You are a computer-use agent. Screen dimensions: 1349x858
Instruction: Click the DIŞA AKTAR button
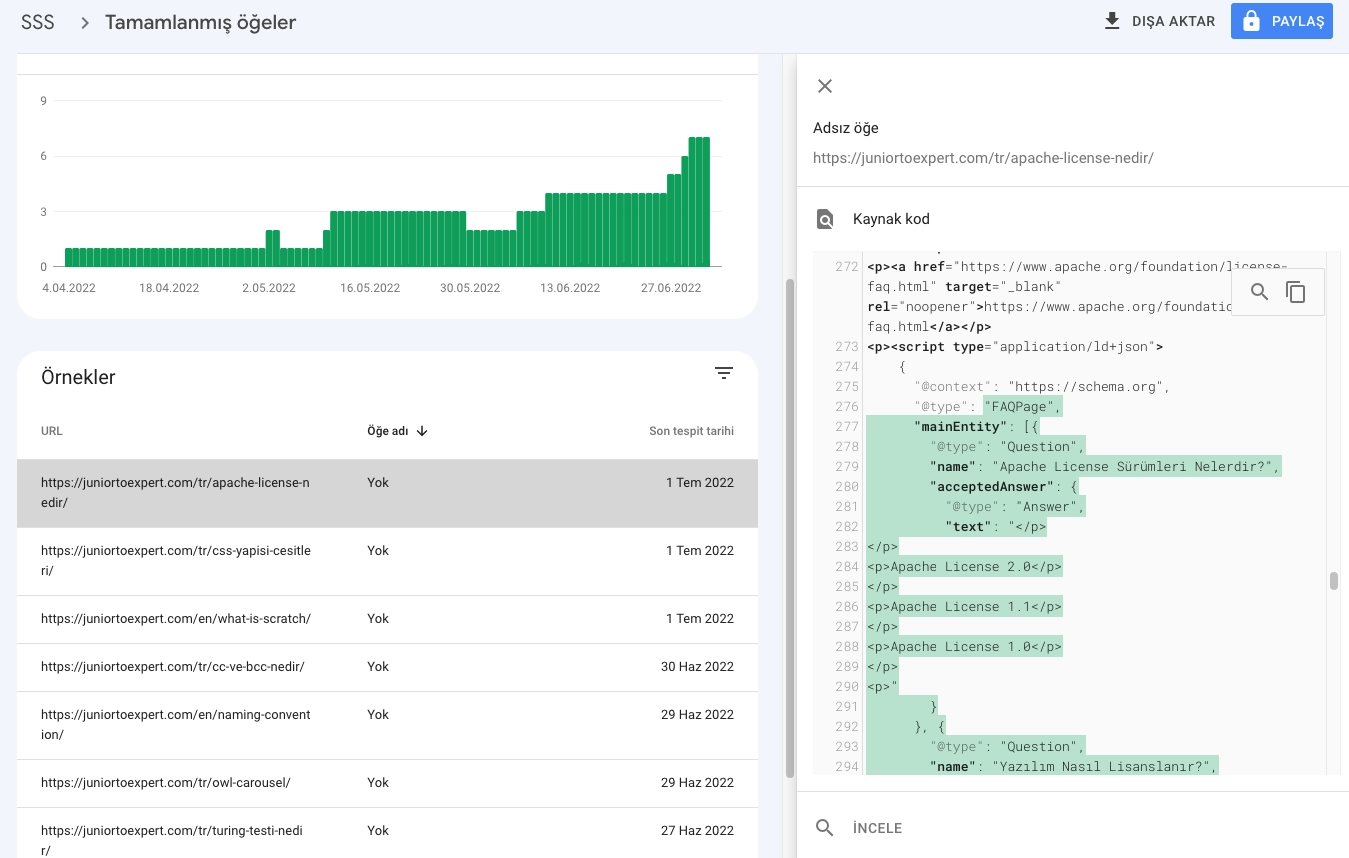tap(1160, 20)
